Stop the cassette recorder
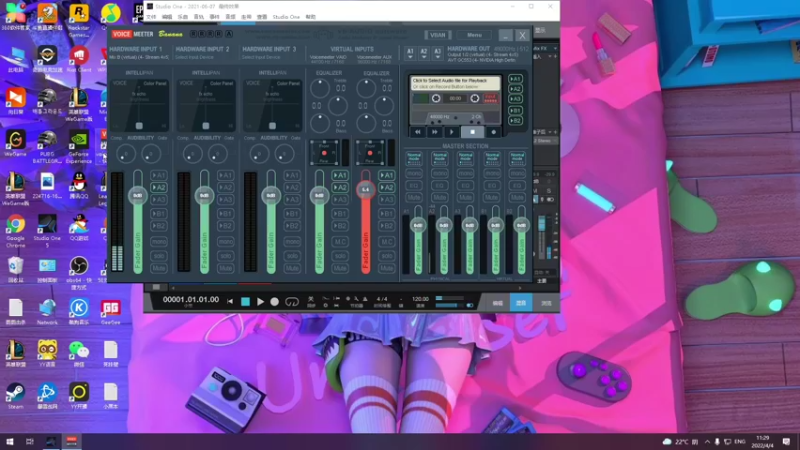This screenshot has width=800, height=450. (472, 132)
